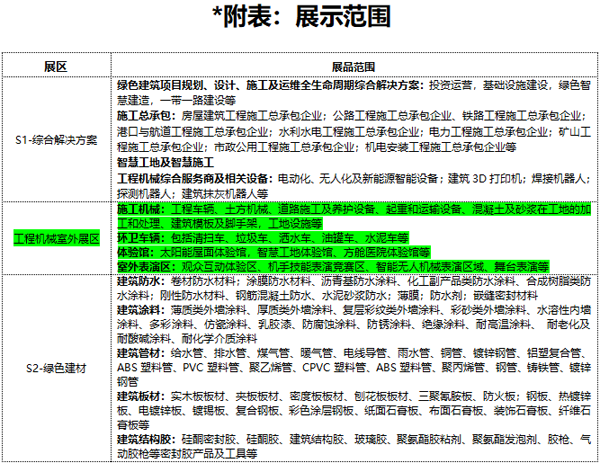Select the '展品范围' column header
Viewport: 600px width, 463px height.
[x=357, y=65]
